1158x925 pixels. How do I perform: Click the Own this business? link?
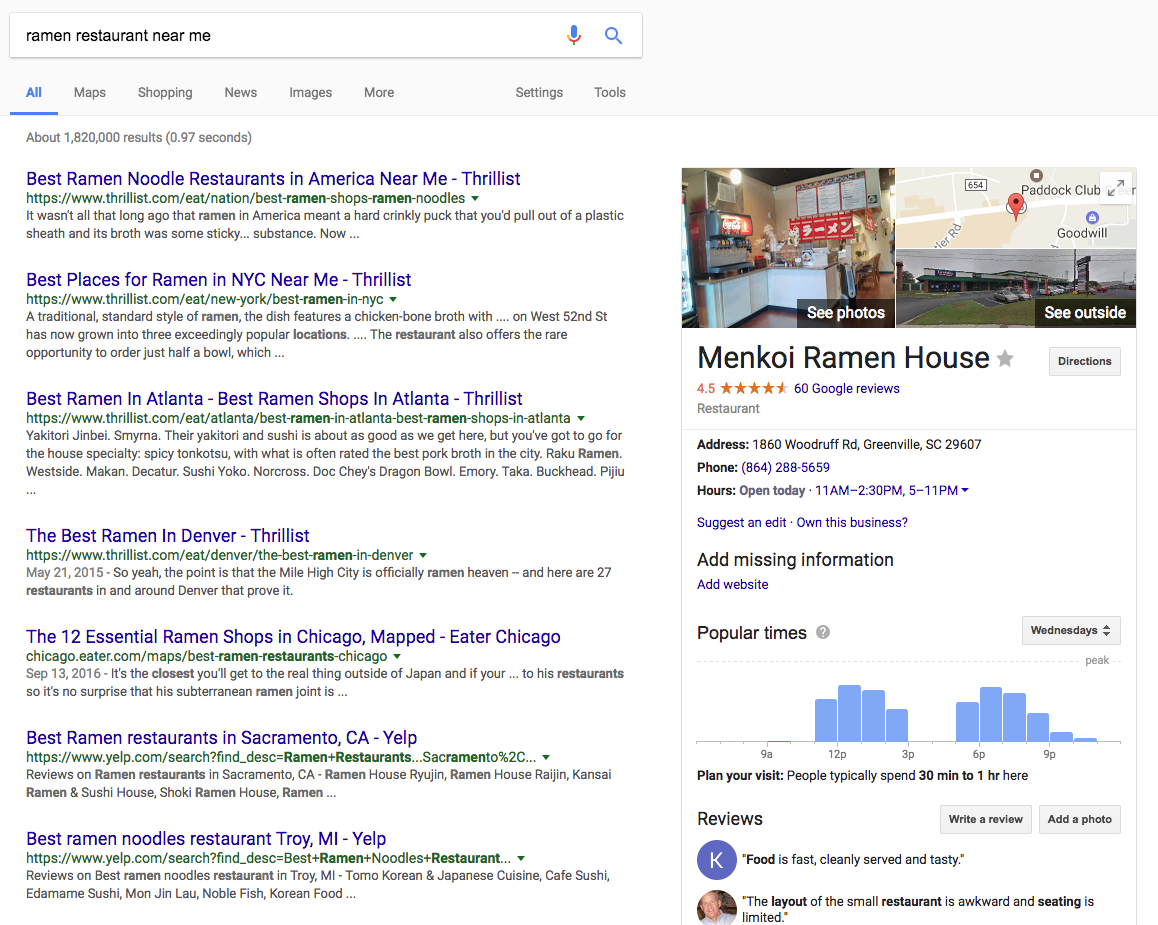tap(852, 523)
